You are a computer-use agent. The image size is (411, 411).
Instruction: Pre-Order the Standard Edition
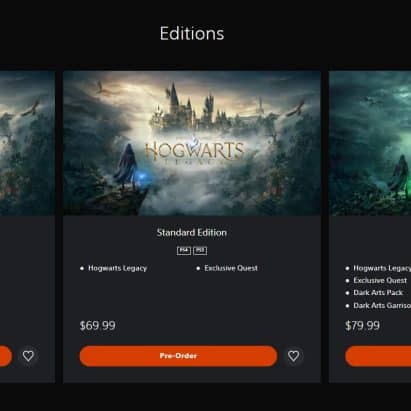[178, 356]
